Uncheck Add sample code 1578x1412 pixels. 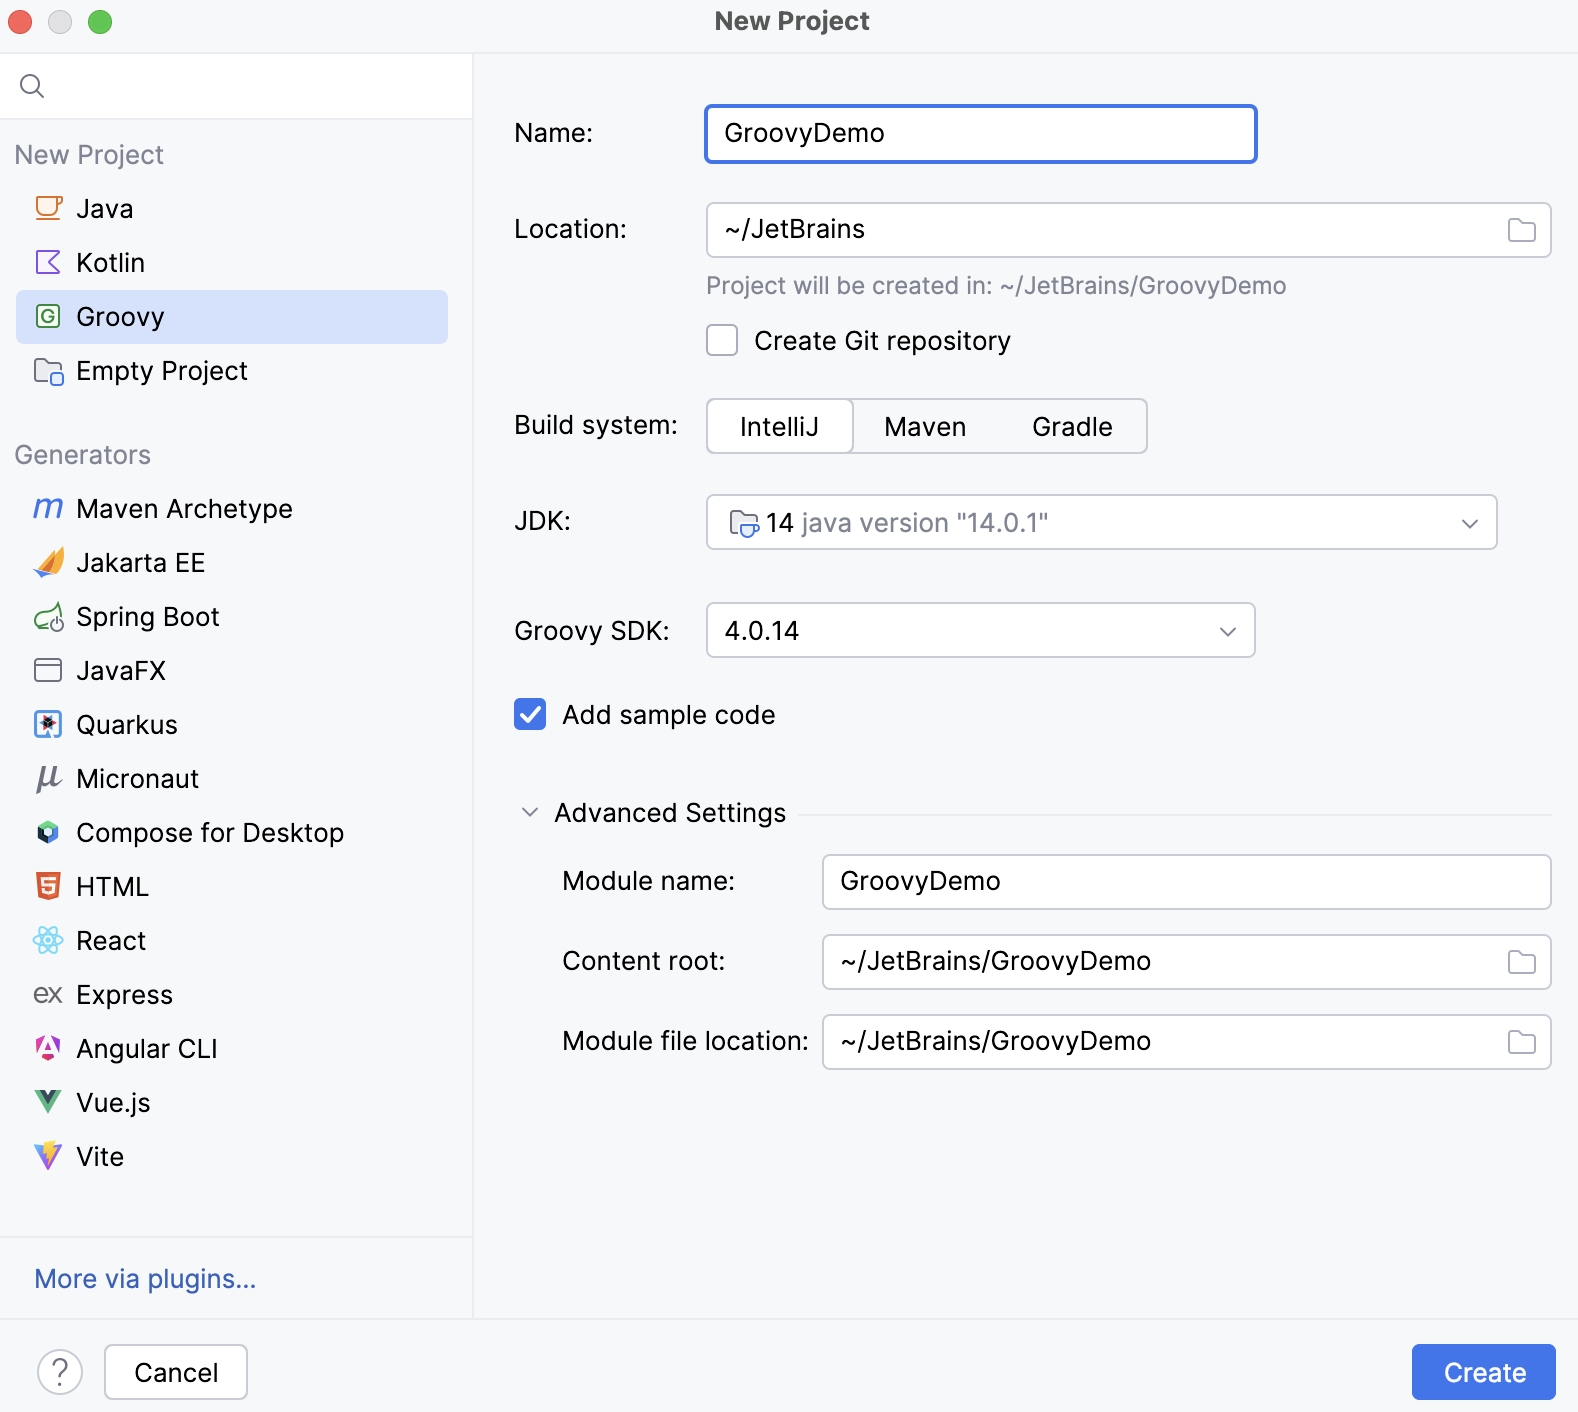[x=530, y=715]
